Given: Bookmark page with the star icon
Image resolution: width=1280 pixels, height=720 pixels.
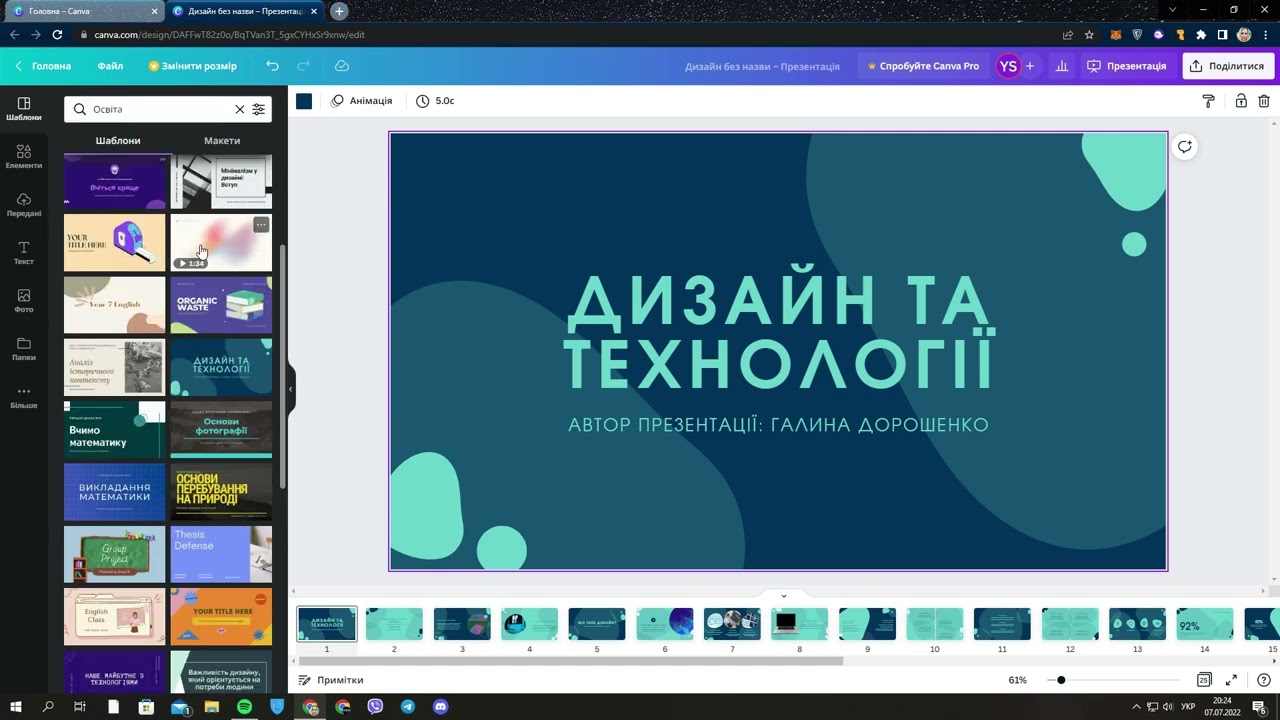Looking at the screenshot, I should pos(1089,34).
